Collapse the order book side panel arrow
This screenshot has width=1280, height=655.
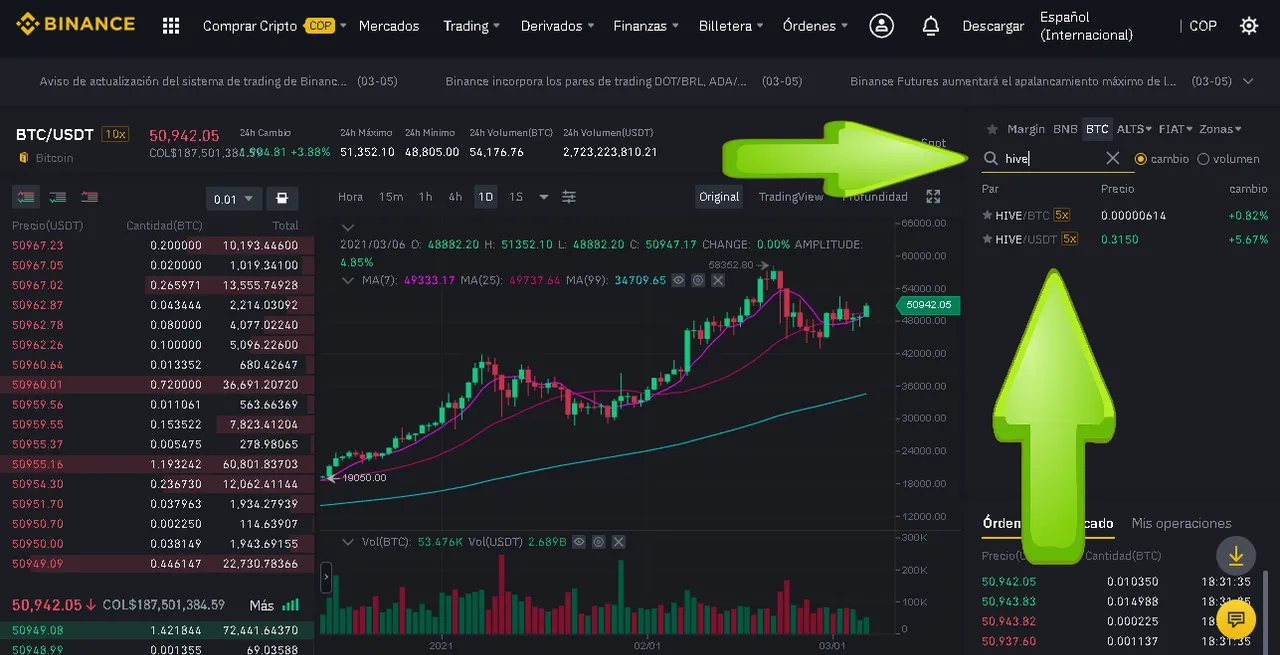(x=325, y=578)
